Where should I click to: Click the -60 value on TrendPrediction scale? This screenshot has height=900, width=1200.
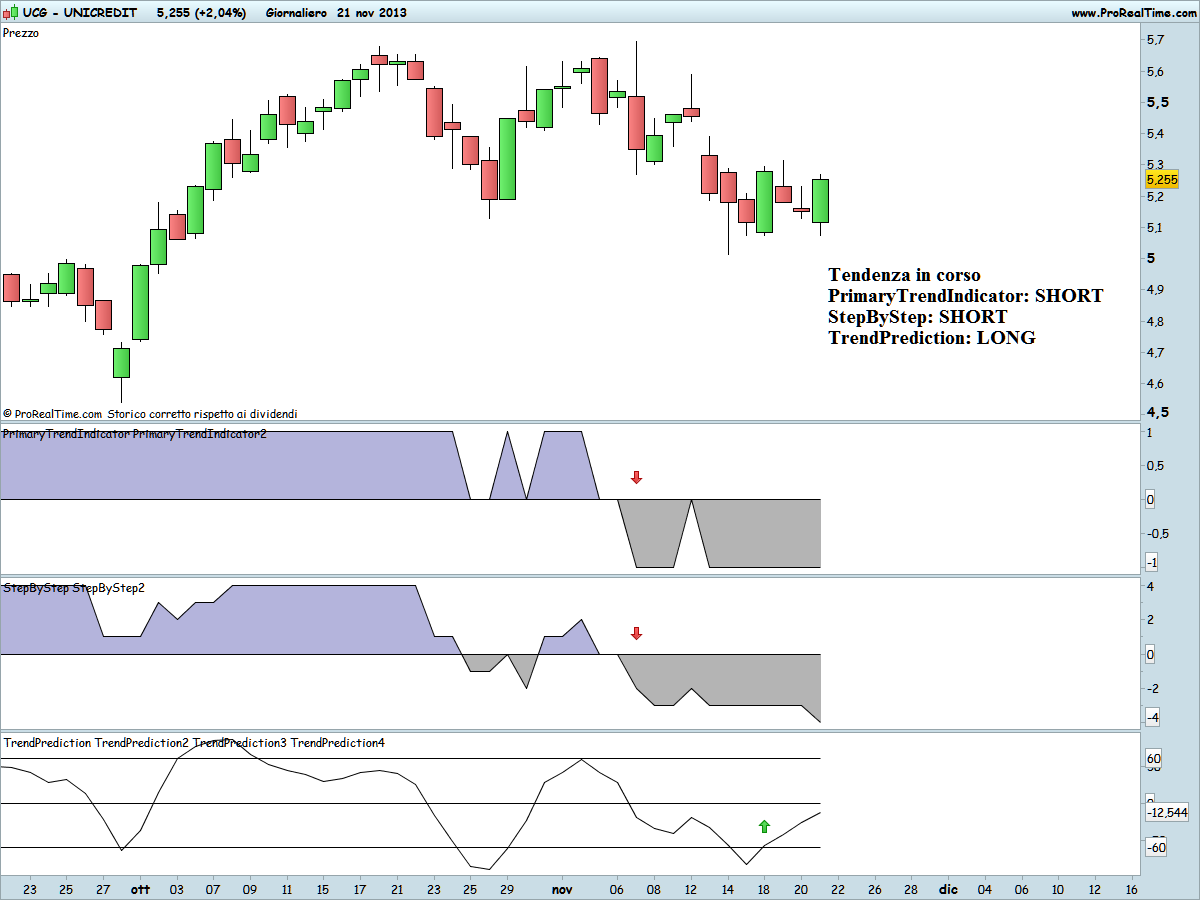click(x=1156, y=848)
